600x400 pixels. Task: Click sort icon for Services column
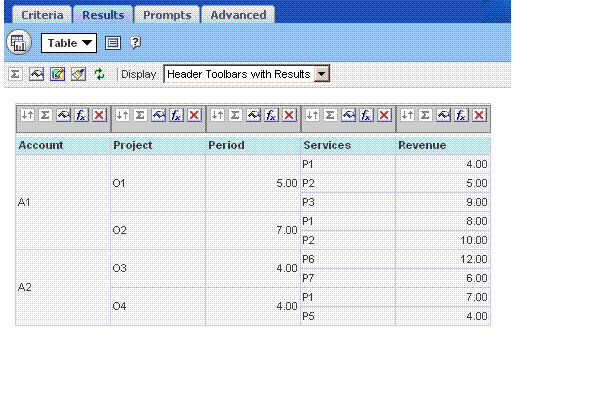coord(312,115)
